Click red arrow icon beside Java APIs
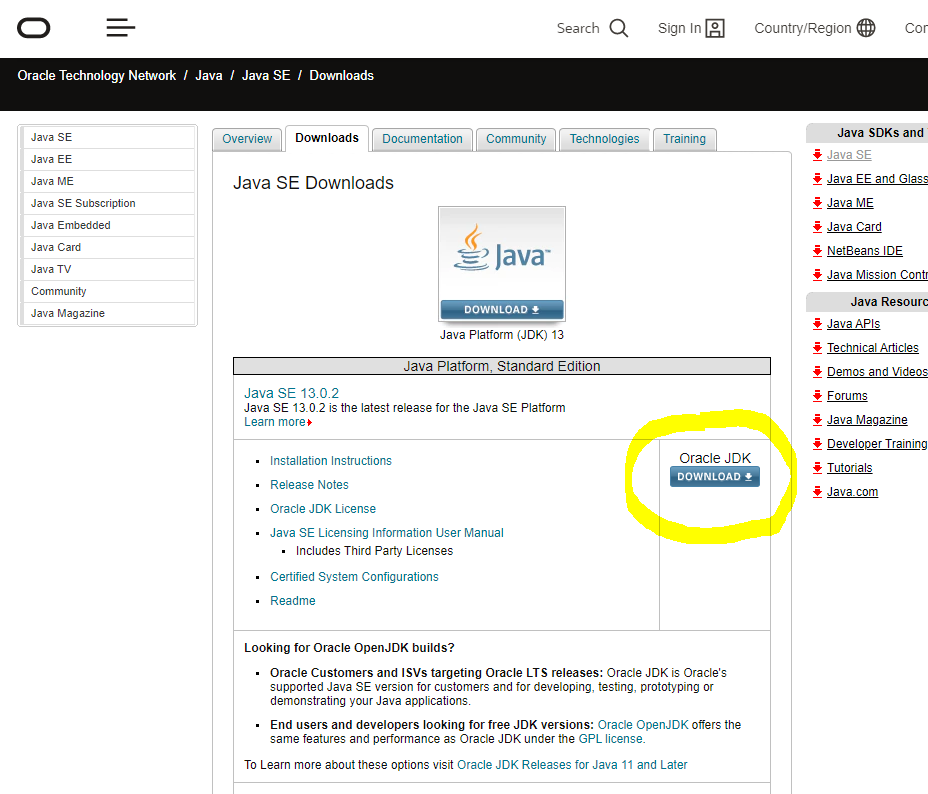 [x=817, y=324]
